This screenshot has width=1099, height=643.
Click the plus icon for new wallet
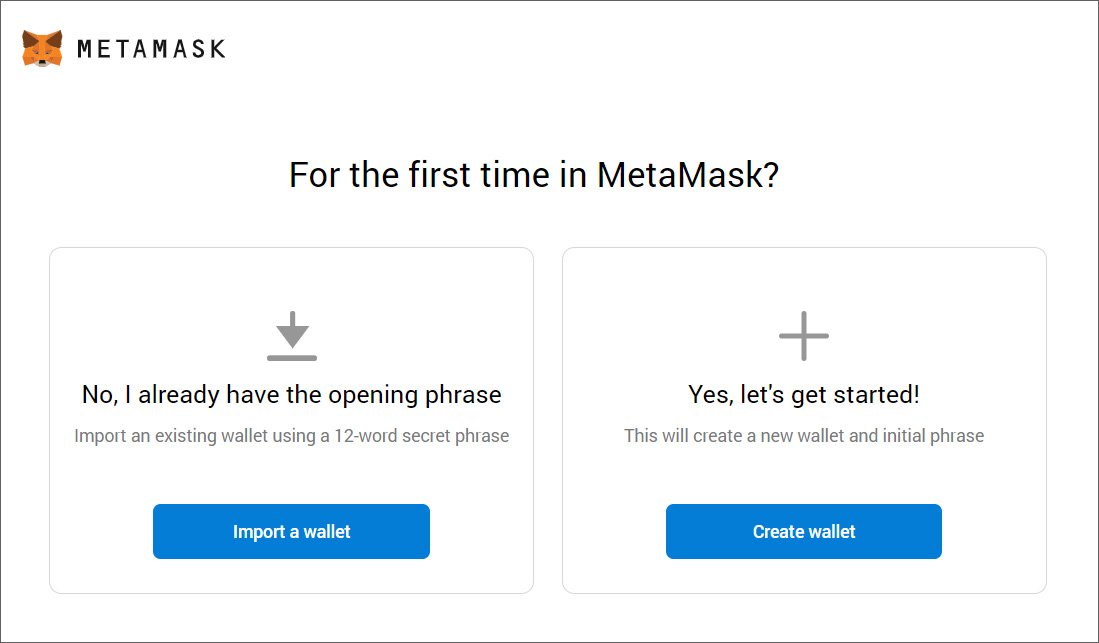pyautogui.click(x=804, y=336)
